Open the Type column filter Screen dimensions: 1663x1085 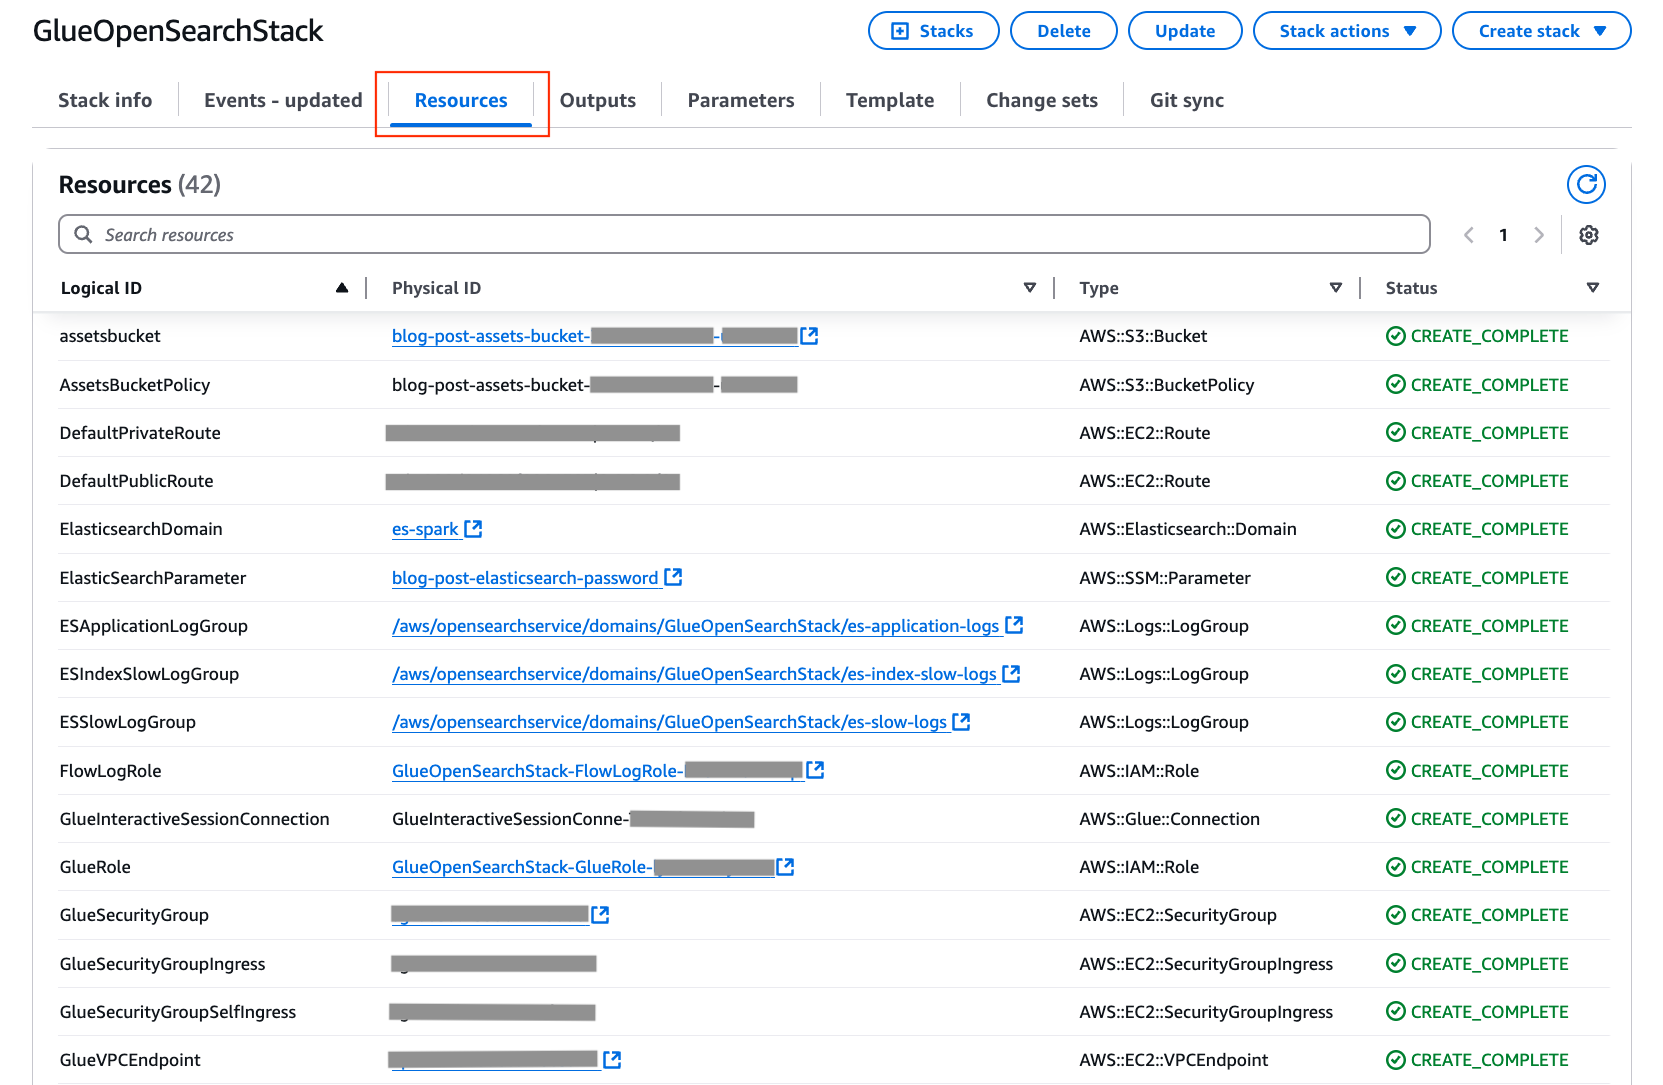(x=1336, y=287)
